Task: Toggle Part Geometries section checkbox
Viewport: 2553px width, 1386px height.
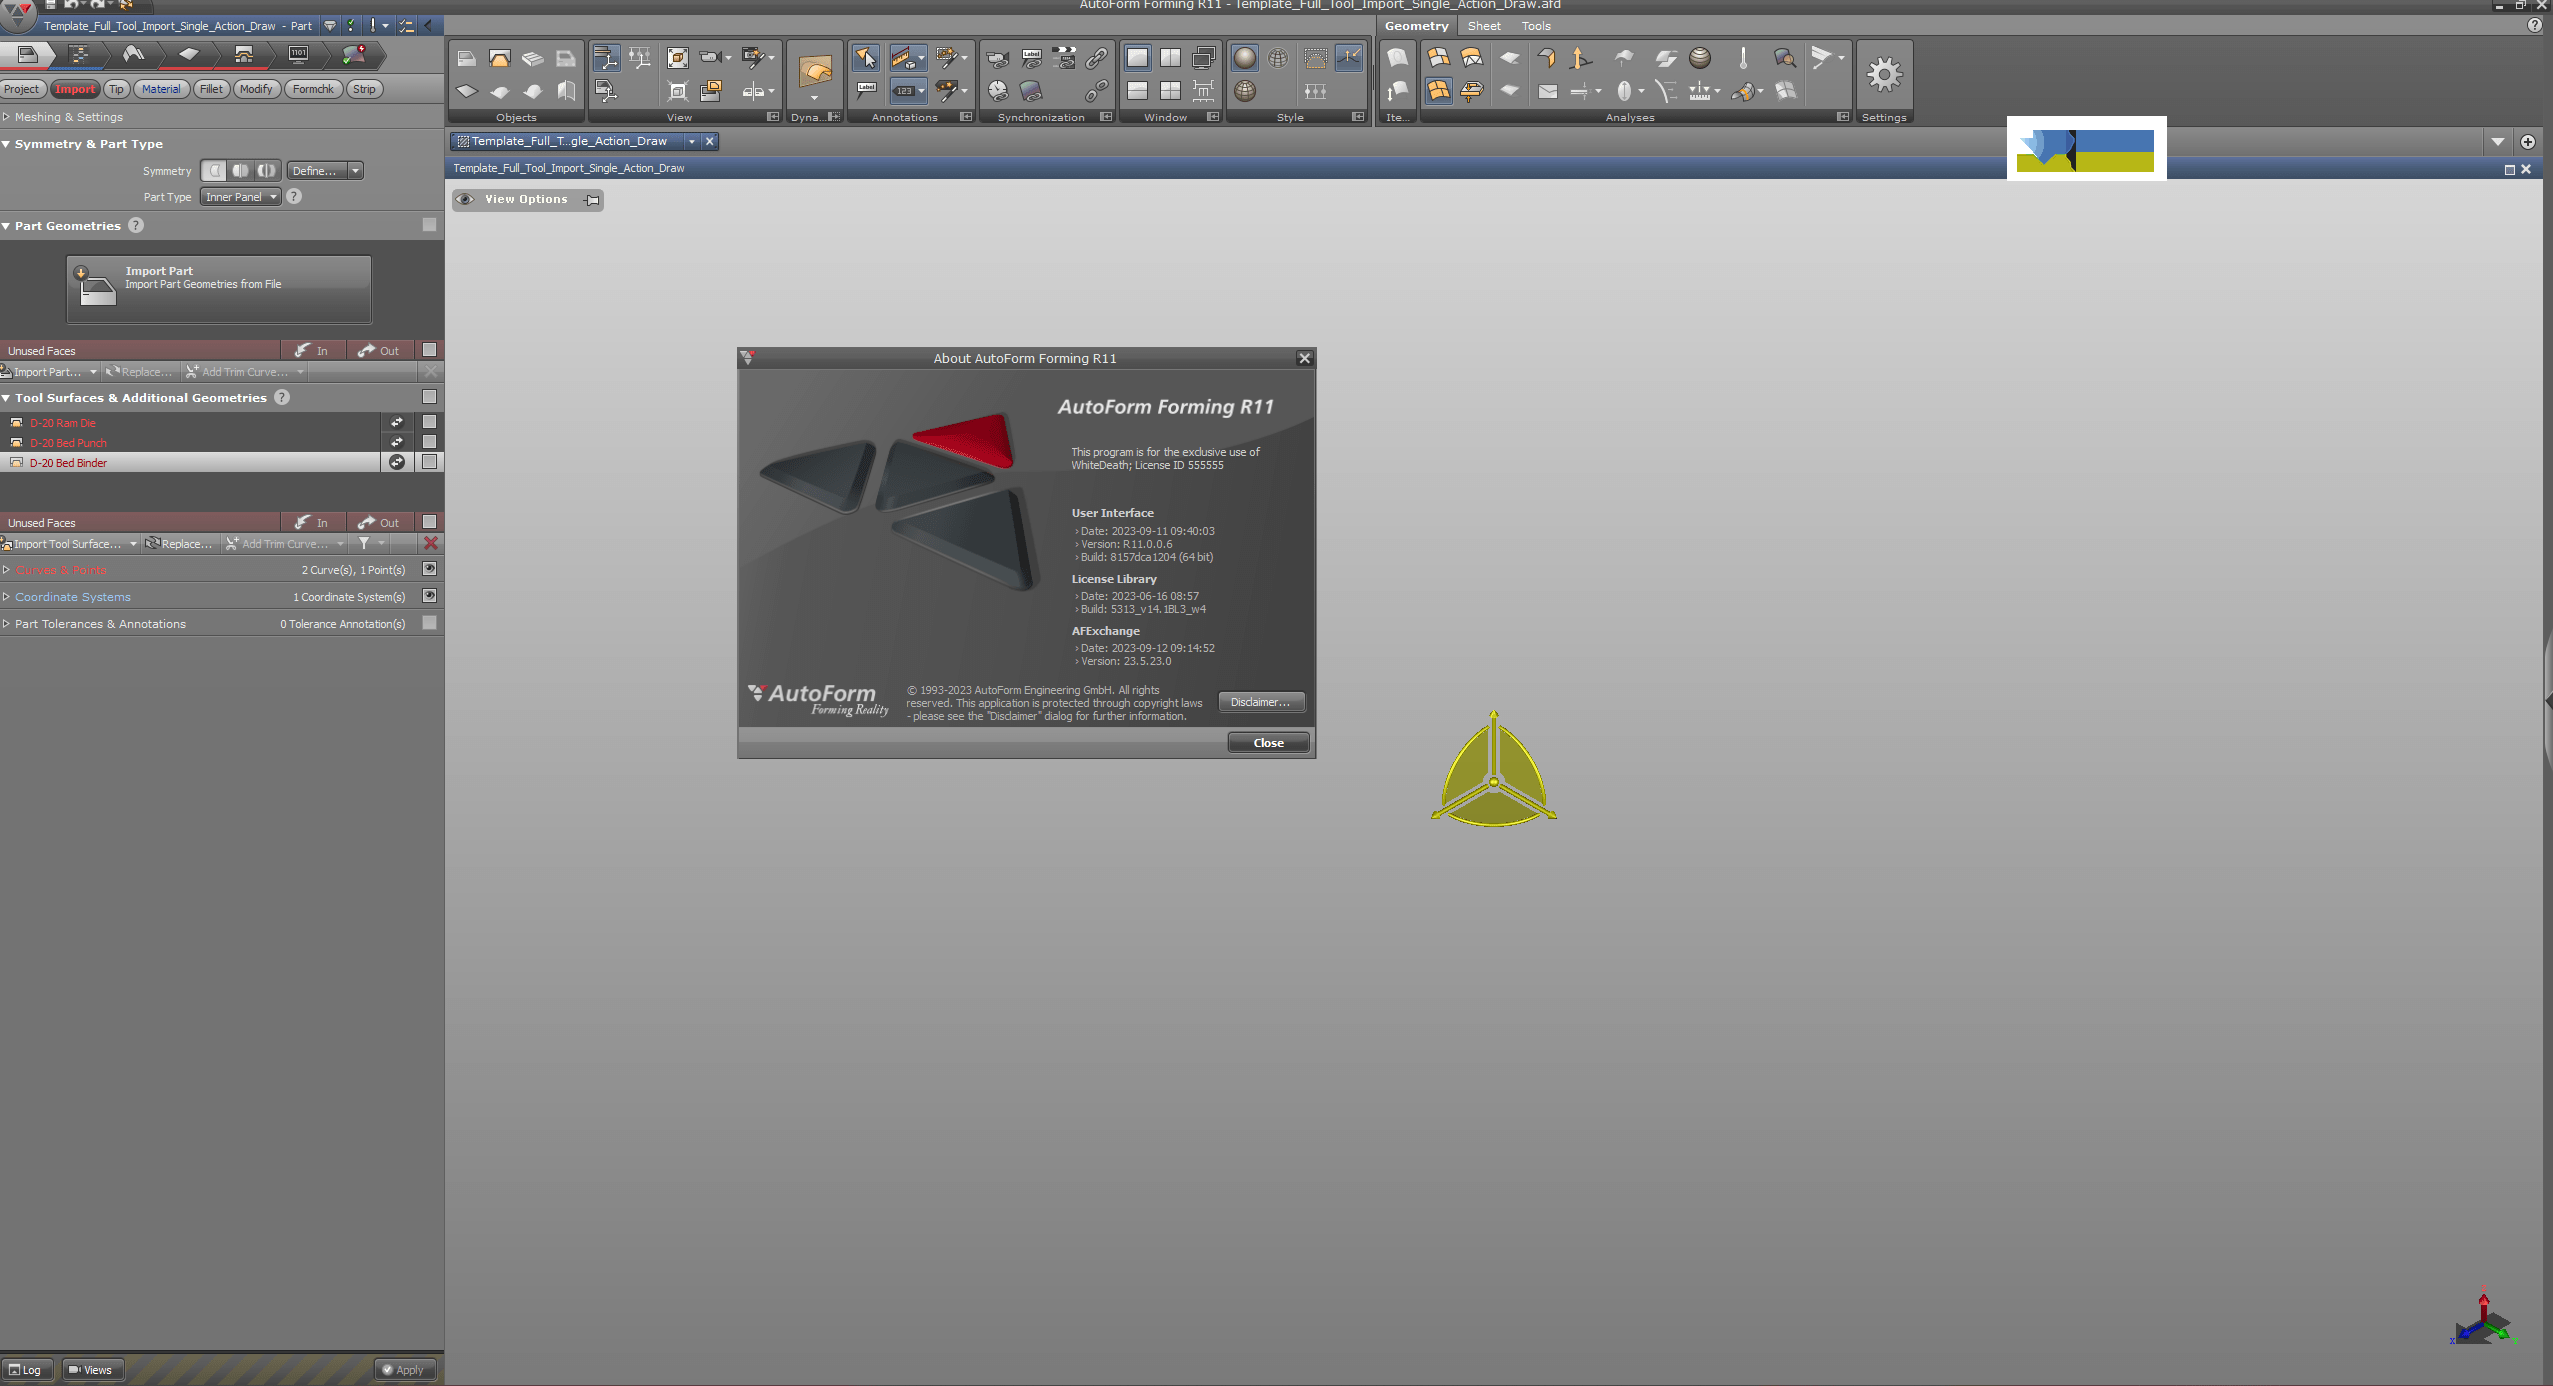Action: (429, 225)
